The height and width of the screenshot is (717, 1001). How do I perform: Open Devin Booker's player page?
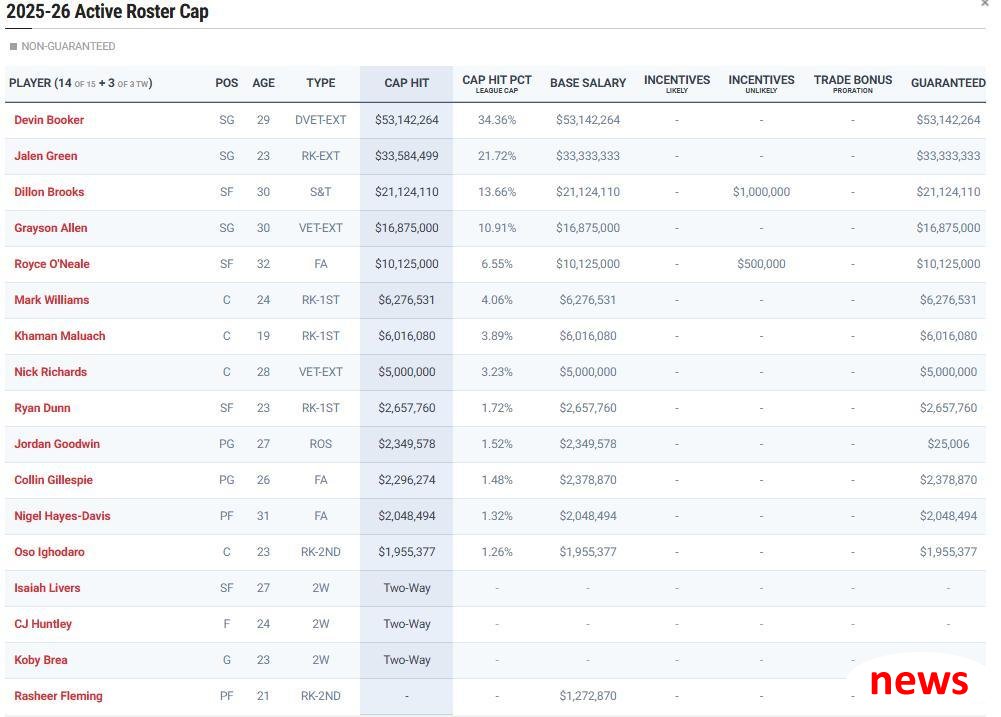click(49, 120)
